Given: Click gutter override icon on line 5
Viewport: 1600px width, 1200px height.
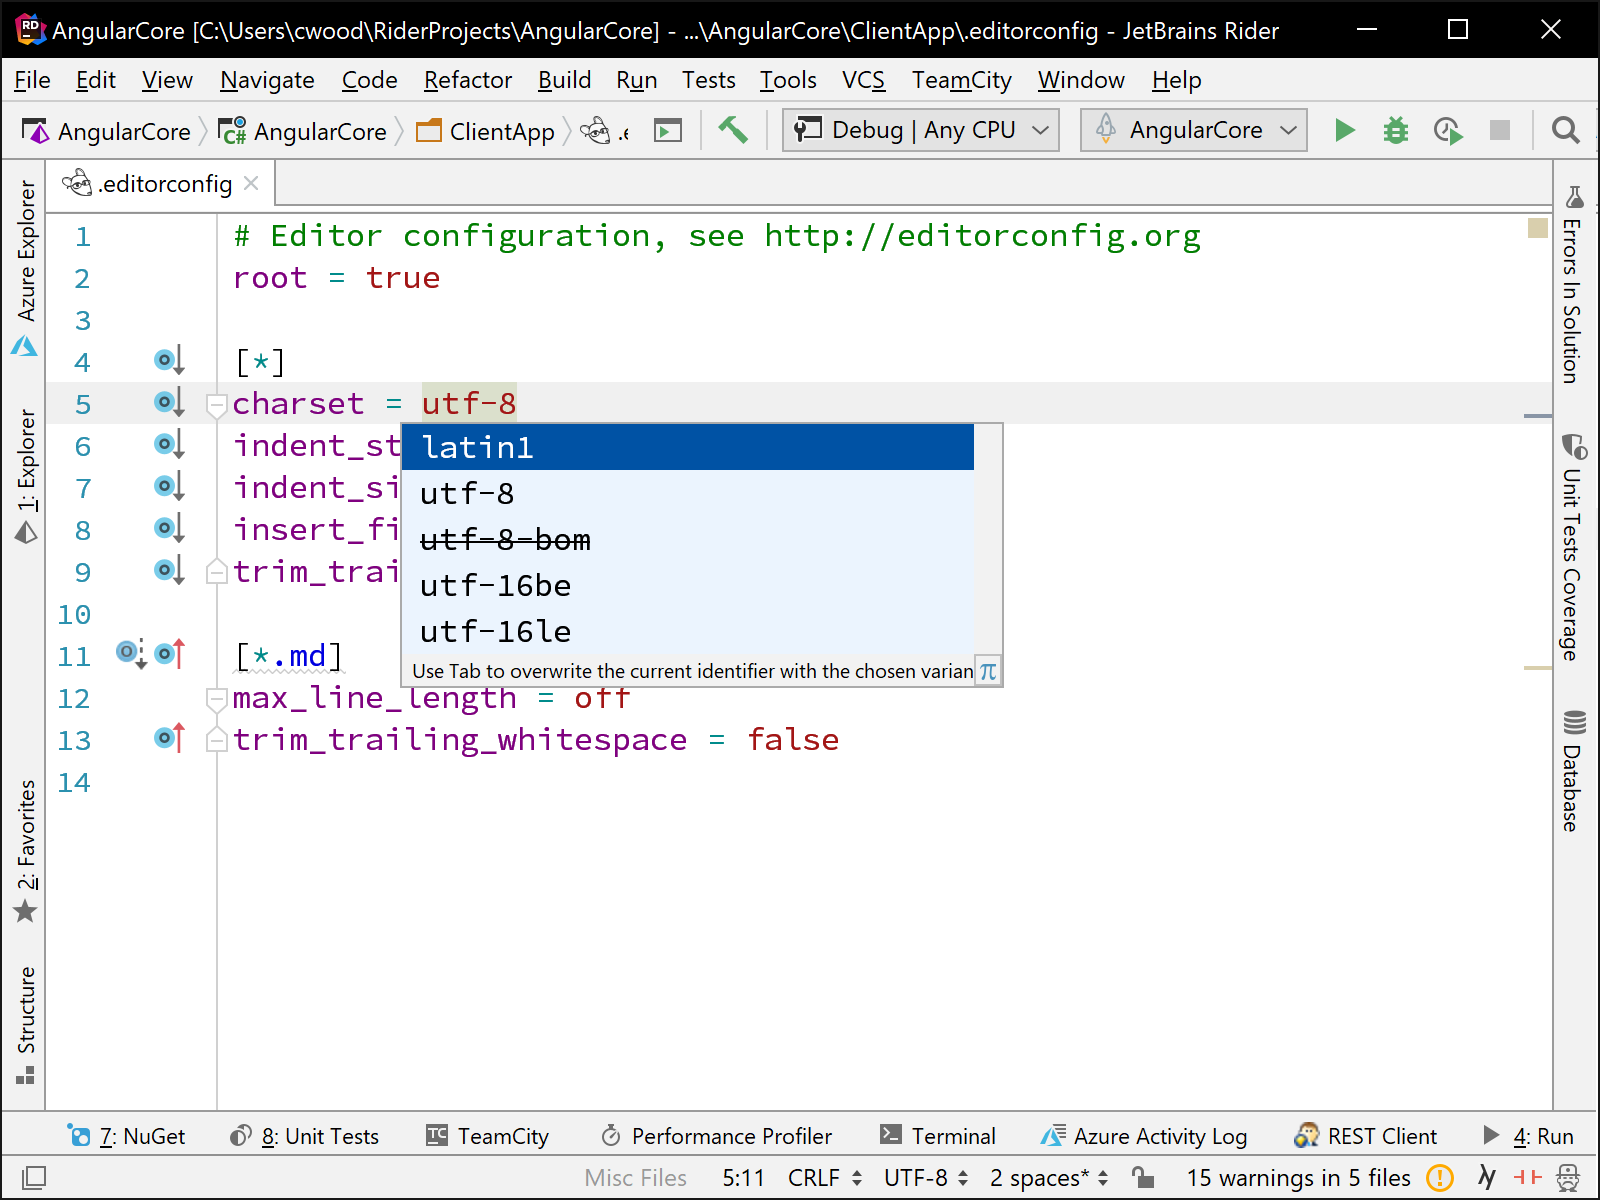Looking at the screenshot, I should click(169, 402).
